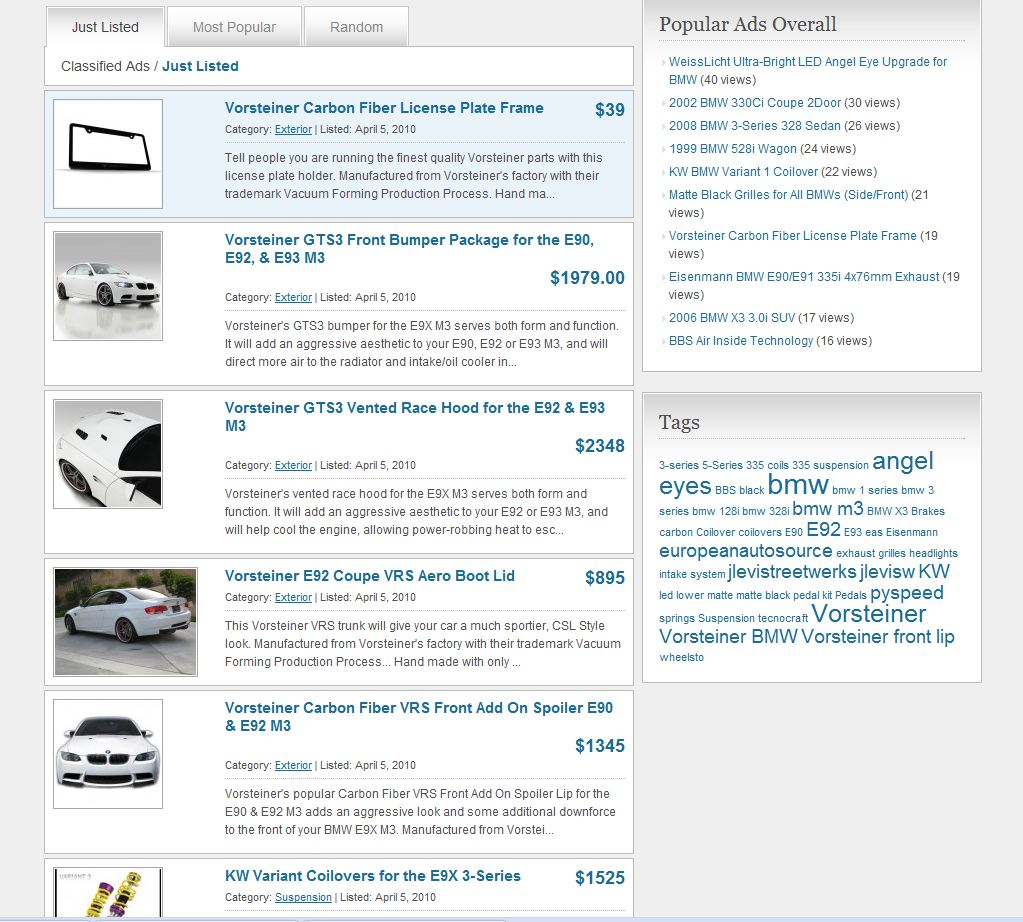Image resolution: width=1023 pixels, height=922 pixels.
Task: Click the $1525 price
Action: 600,878
